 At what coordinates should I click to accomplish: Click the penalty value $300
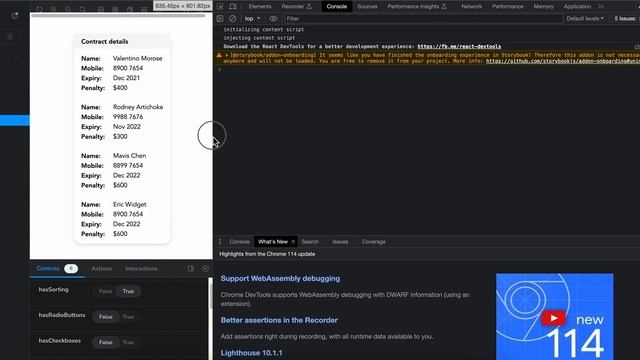[x=120, y=136]
